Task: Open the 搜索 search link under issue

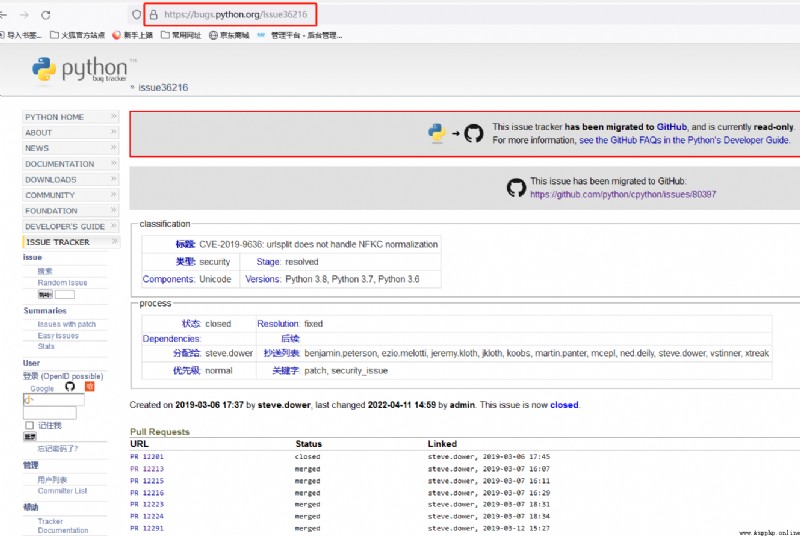Action: tap(45, 271)
